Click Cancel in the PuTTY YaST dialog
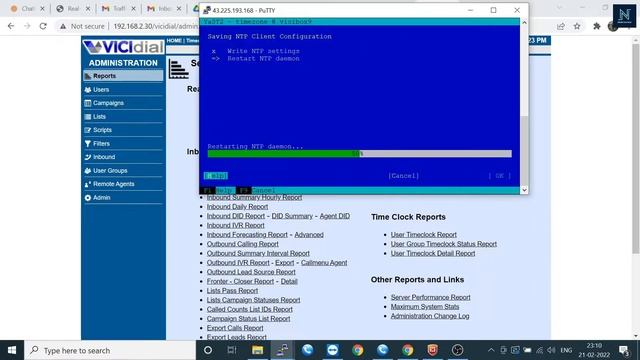 coord(404,176)
